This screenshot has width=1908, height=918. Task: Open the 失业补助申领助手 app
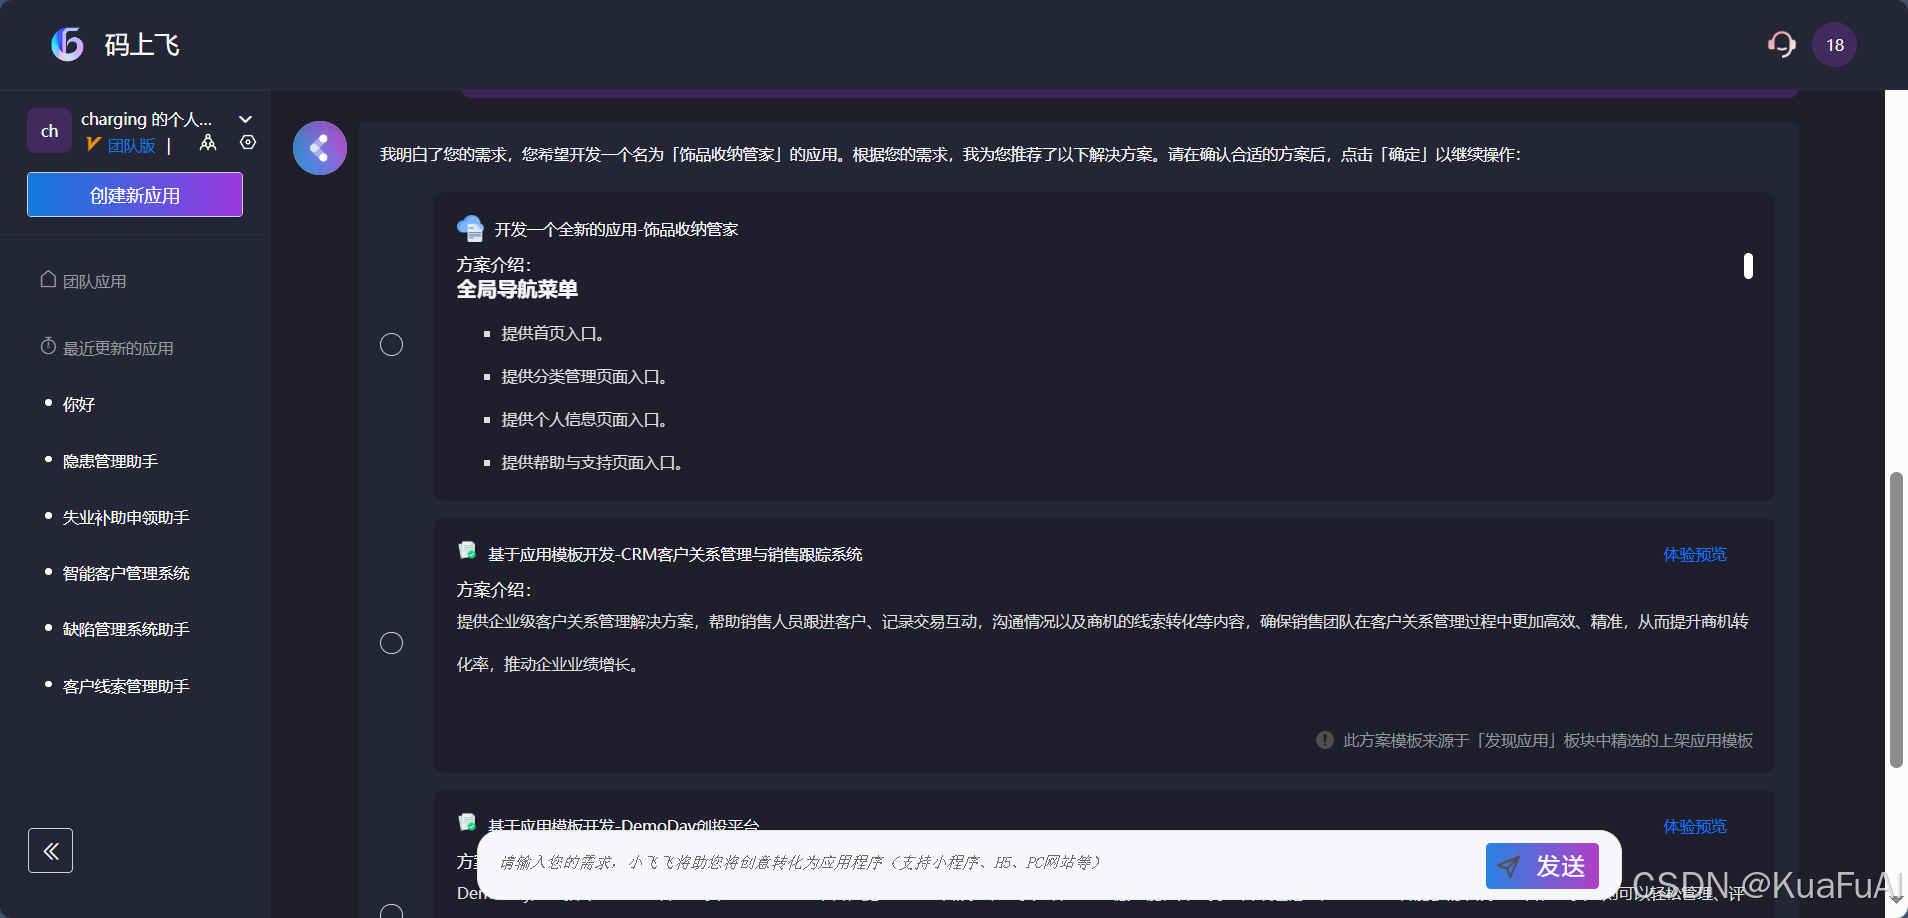pos(126,517)
